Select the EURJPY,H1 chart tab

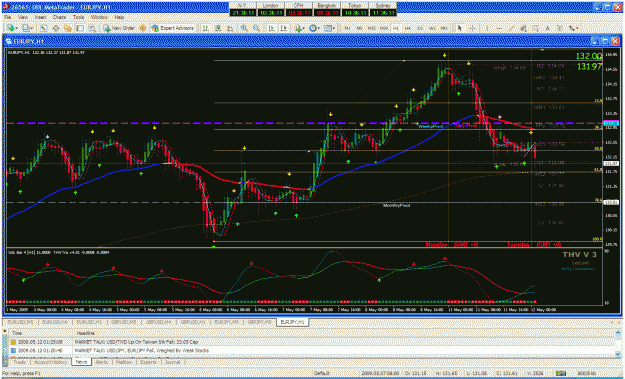click(293, 322)
